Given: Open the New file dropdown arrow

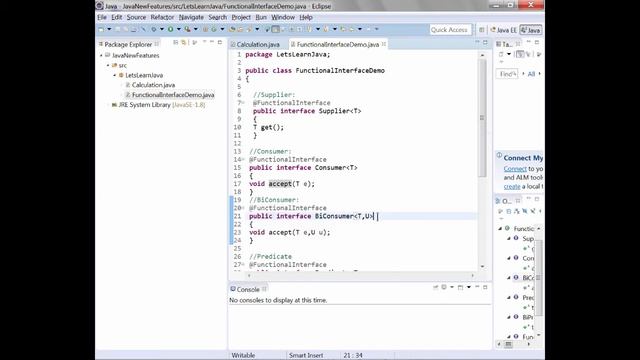Looking at the screenshot, I should 109,29.
